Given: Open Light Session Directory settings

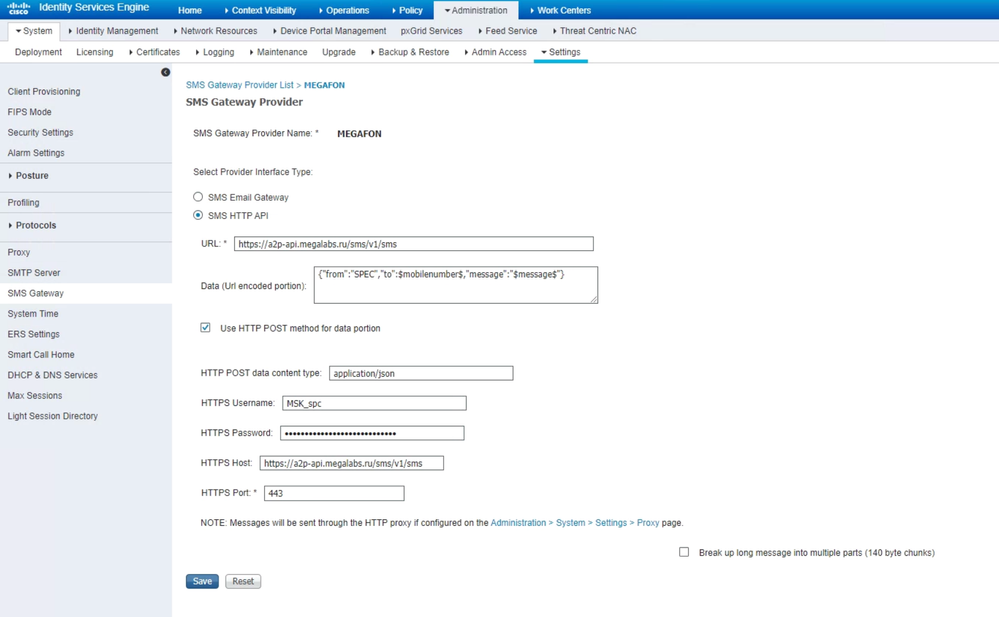Looking at the screenshot, I should point(53,416).
